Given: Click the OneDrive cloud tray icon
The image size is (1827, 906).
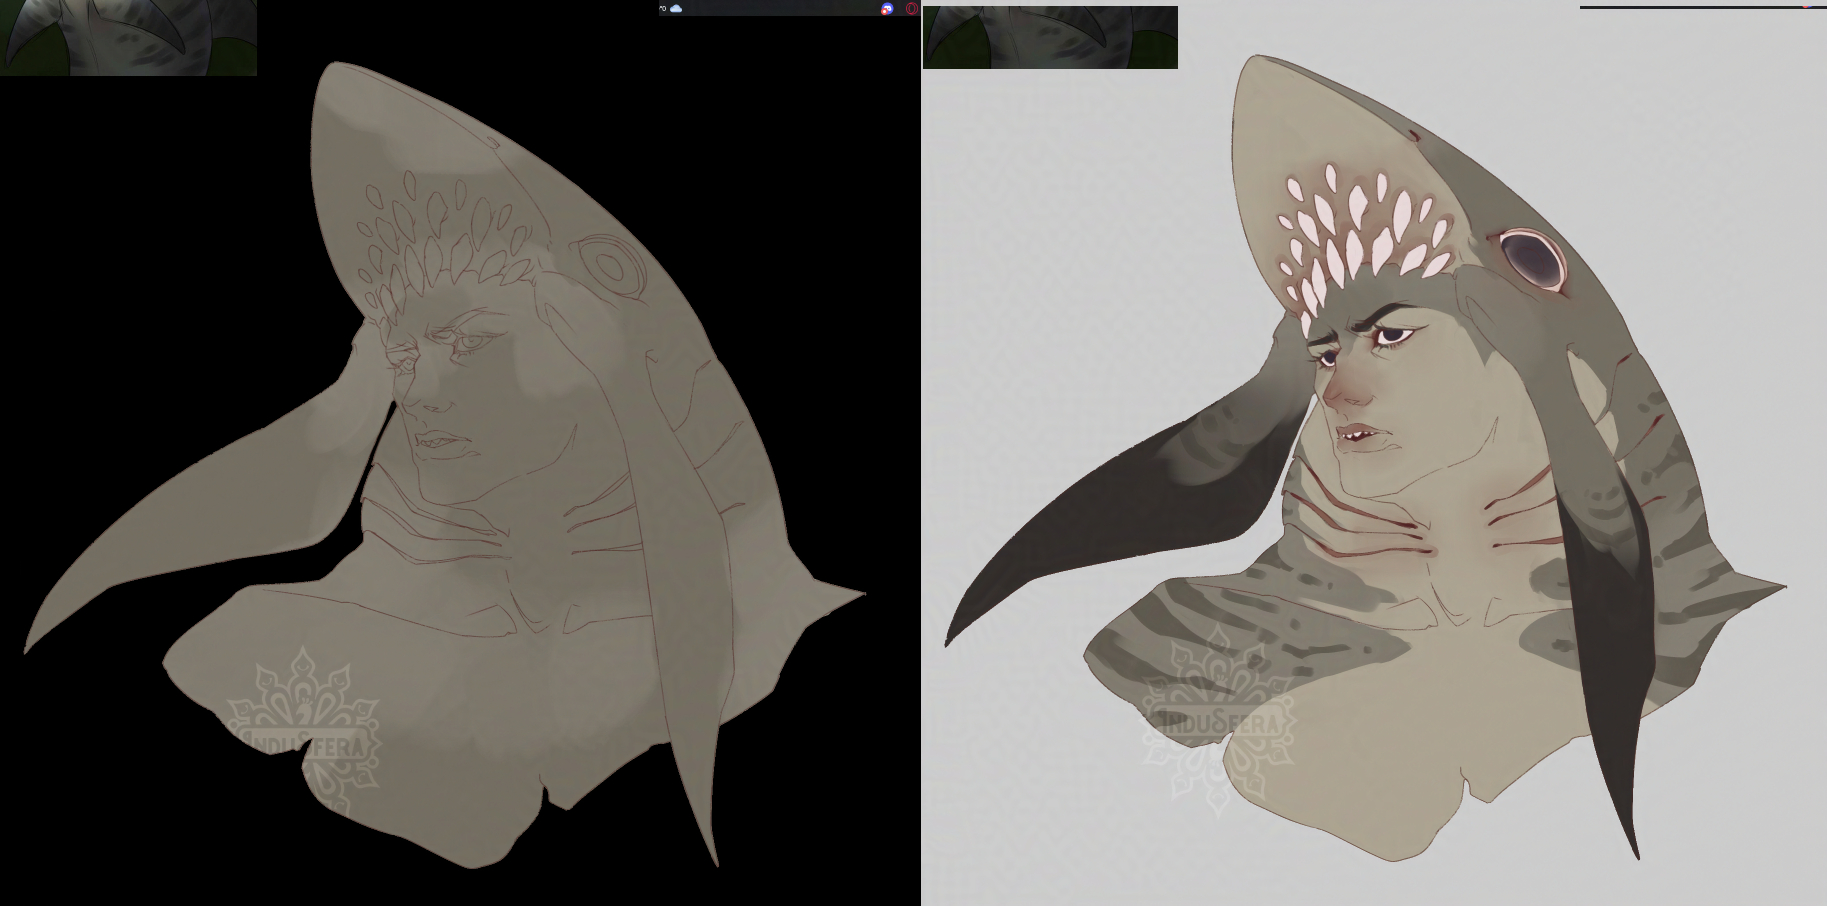Looking at the screenshot, I should pos(676,8).
